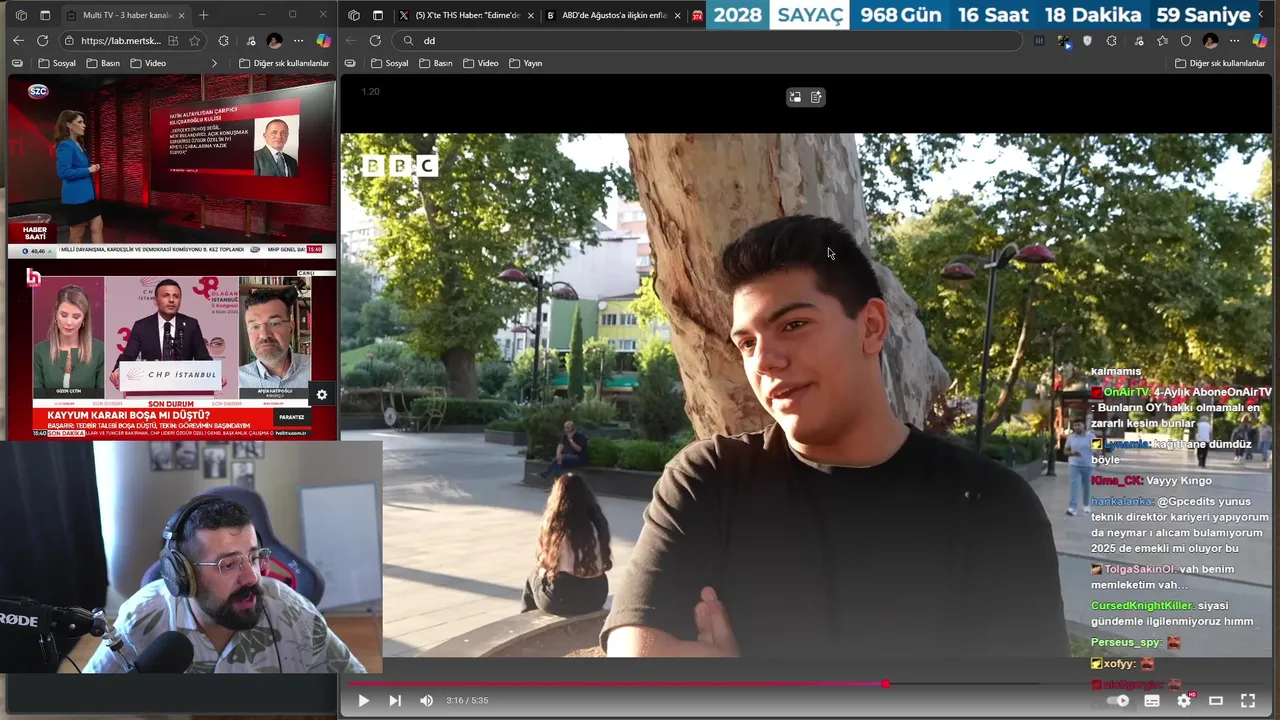Screen dimensions: 1280x720
Task: Open split screen icon in left address bar
Action: point(174,41)
